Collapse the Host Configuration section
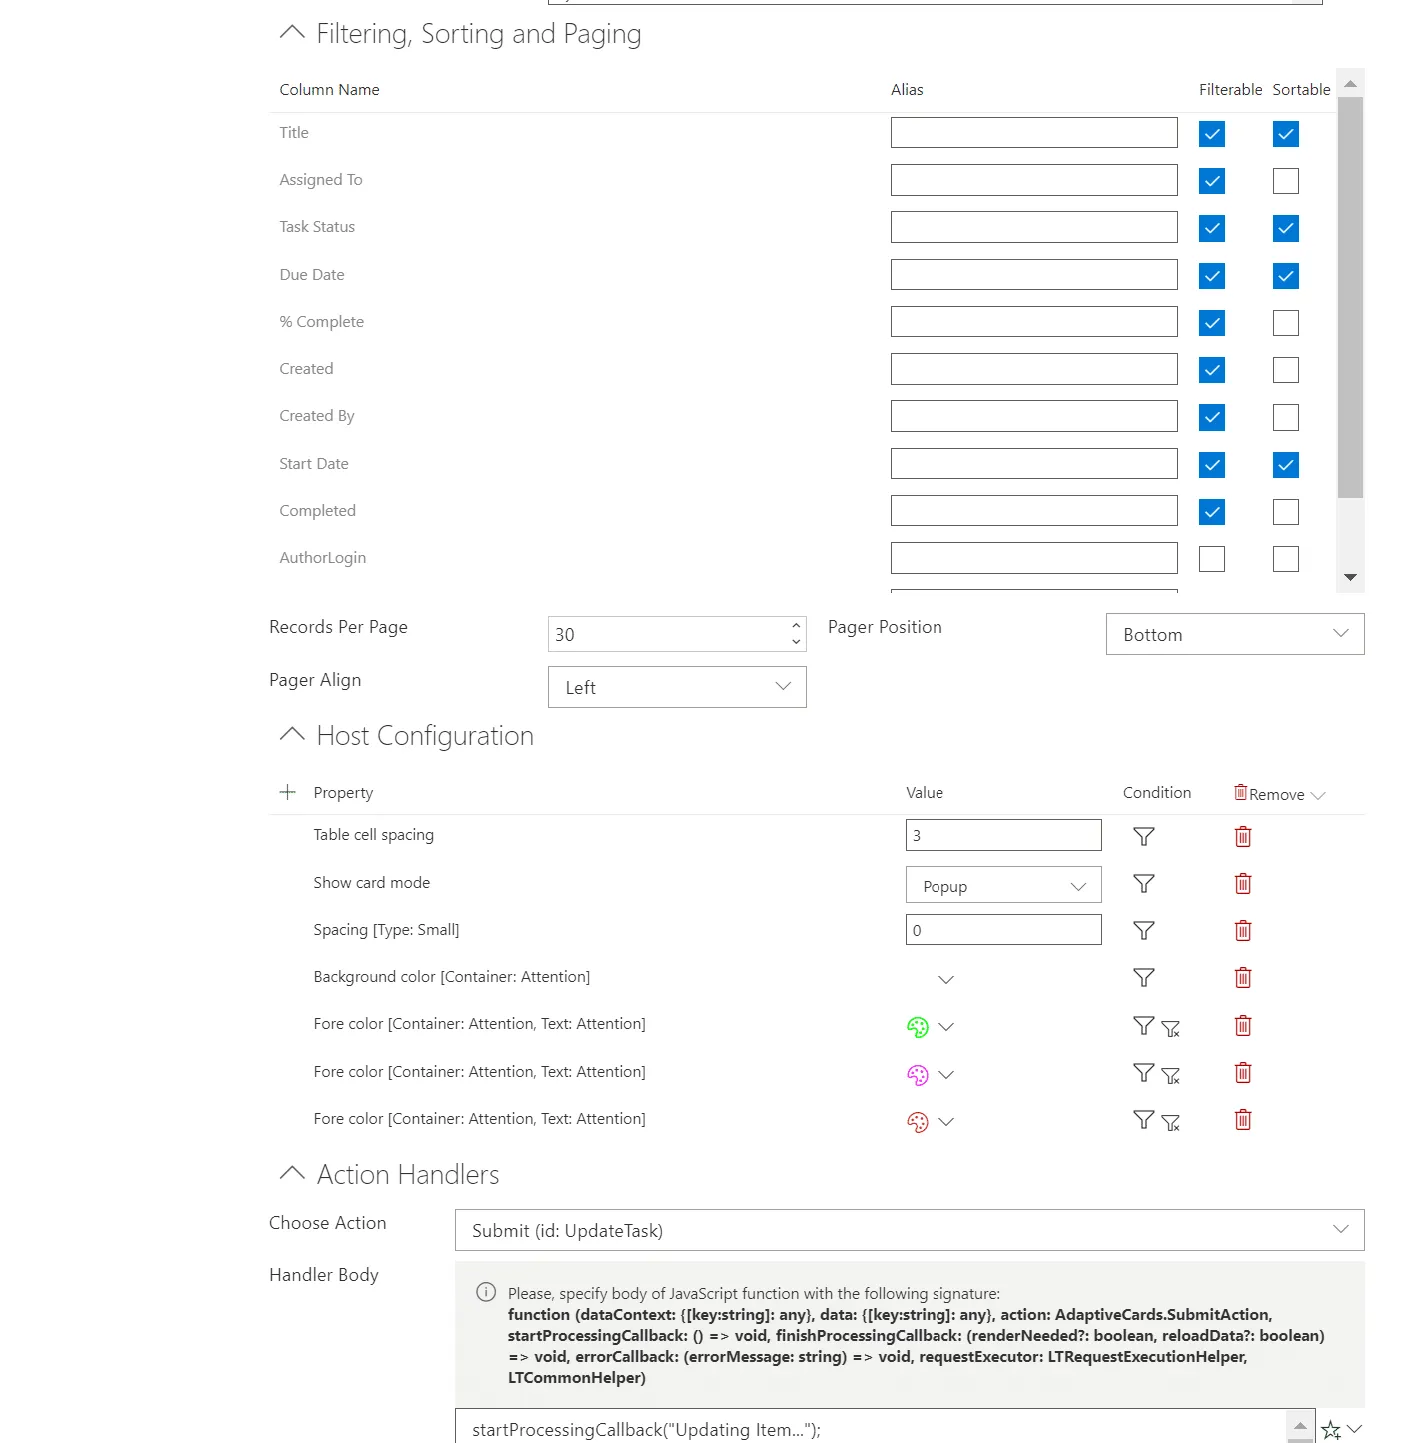 [x=291, y=734]
